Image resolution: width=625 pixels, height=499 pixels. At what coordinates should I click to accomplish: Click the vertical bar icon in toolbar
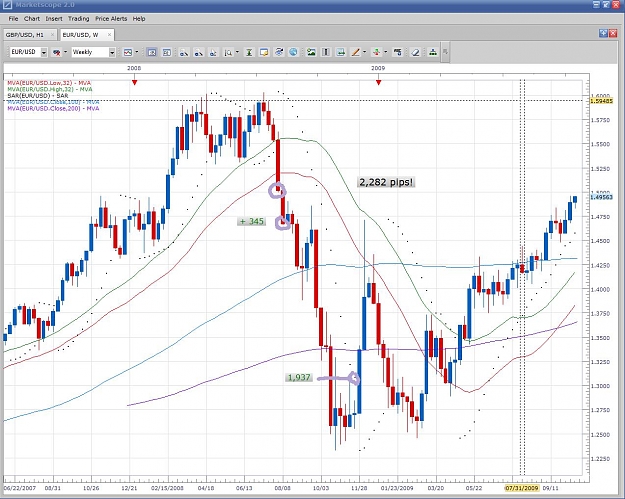tap(326, 52)
